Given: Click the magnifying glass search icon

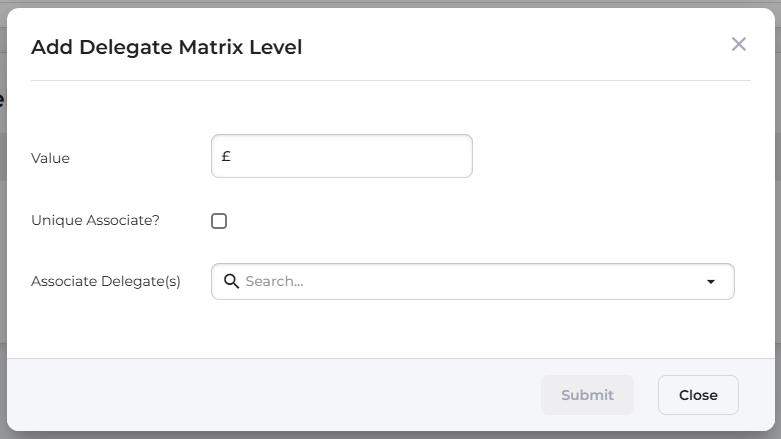Looking at the screenshot, I should 231,281.
